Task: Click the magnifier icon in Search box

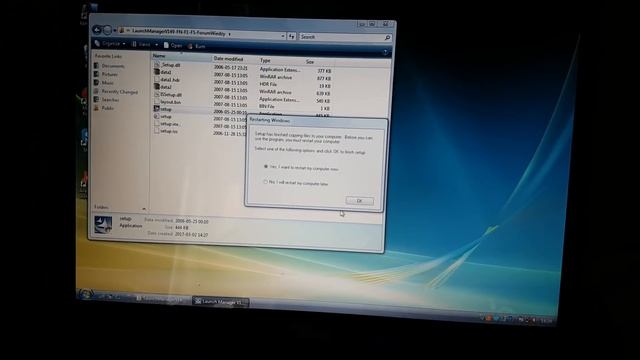Action: click(387, 38)
